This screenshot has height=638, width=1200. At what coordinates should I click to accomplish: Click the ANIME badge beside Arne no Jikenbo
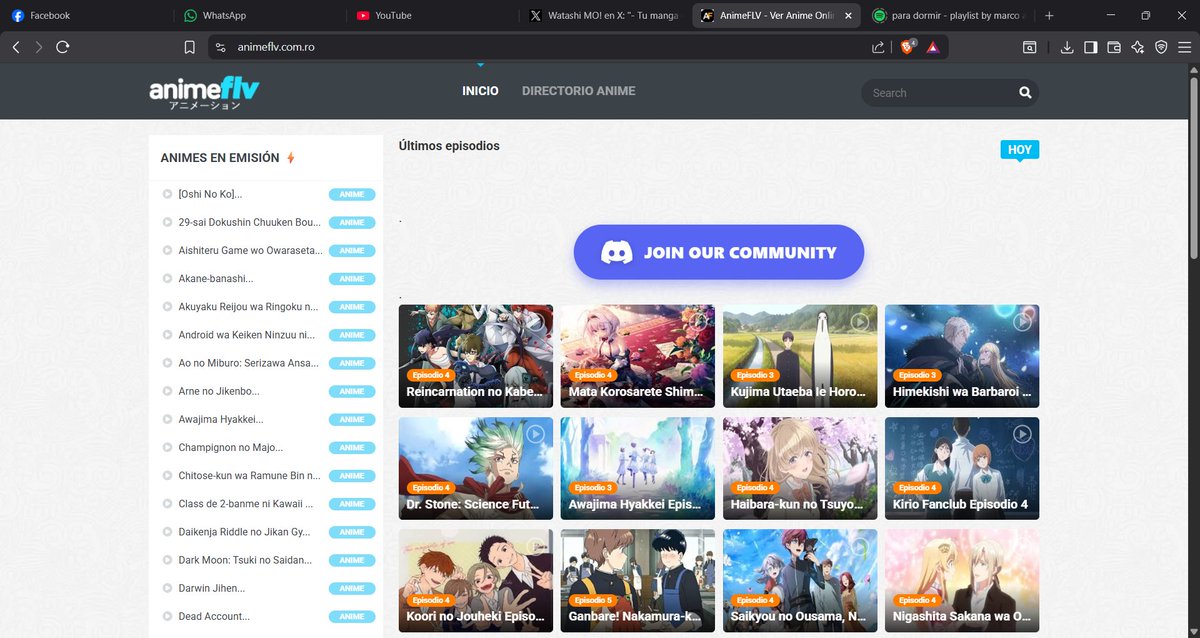click(352, 391)
